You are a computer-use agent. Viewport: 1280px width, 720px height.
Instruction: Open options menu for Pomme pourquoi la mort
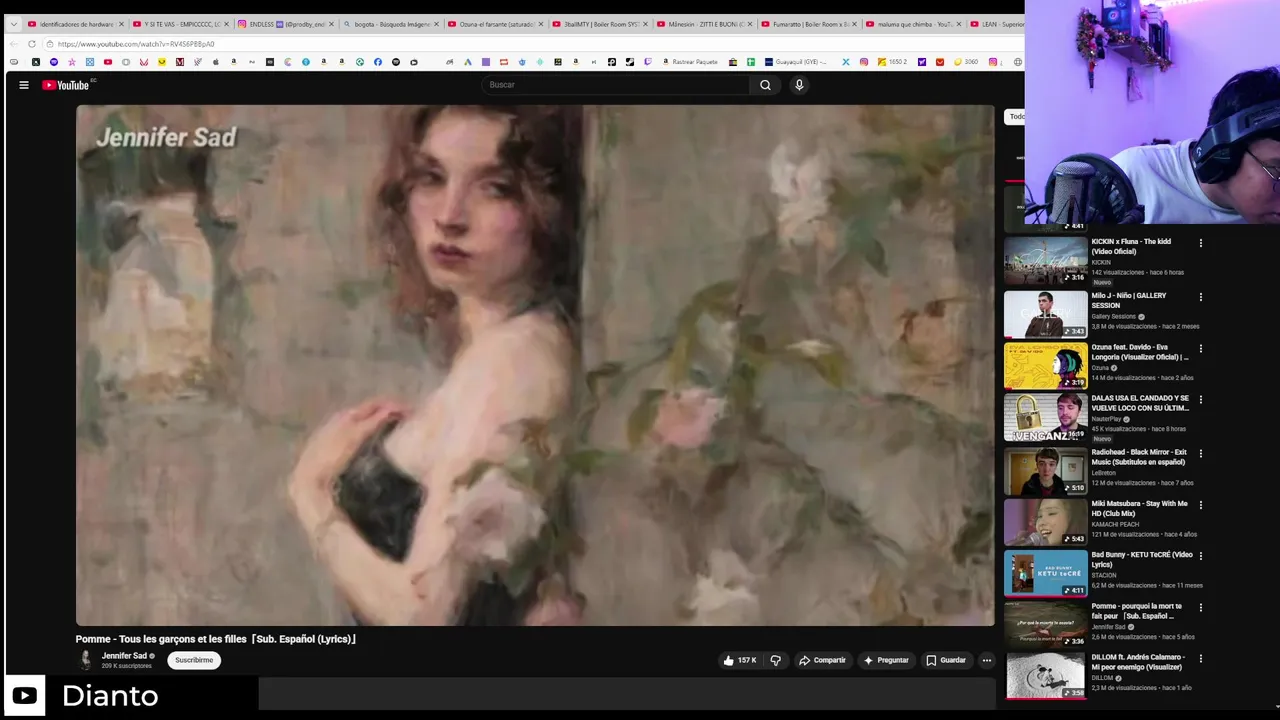[1201, 608]
